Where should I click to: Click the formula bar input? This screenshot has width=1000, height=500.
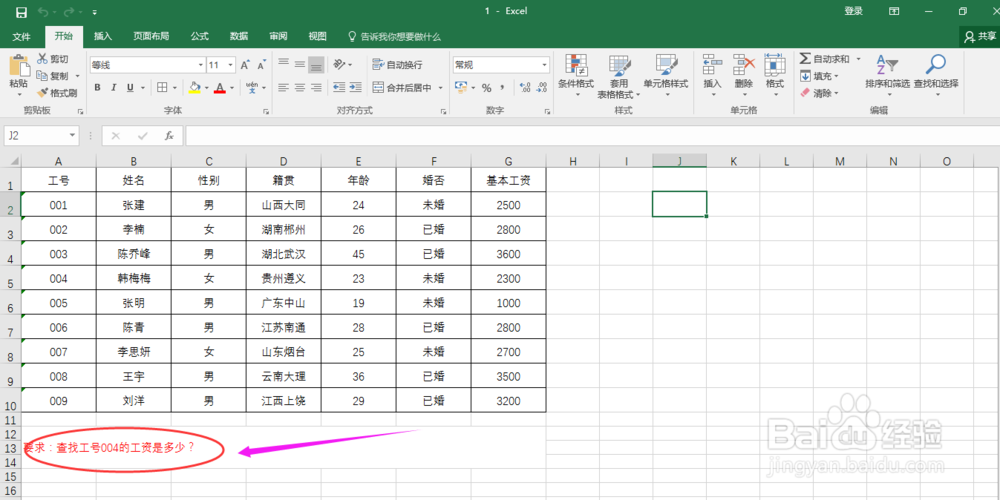(592, 136)
